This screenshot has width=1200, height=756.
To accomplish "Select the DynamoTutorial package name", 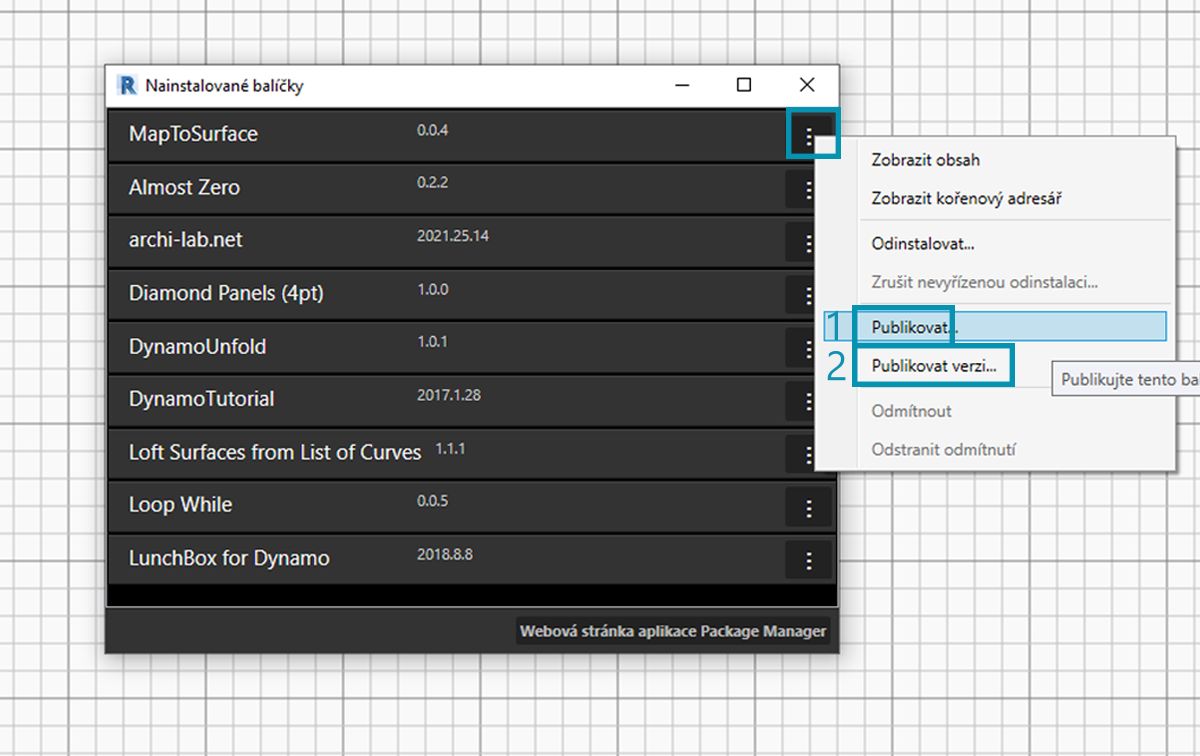I will (x=201, y=399).
